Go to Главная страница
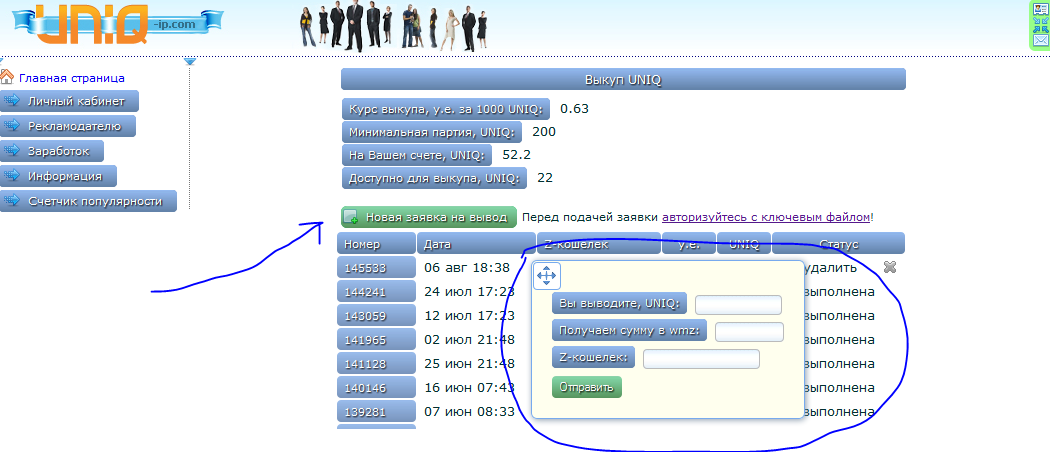Screen dimensions: 1050x452 coord(72,78)
